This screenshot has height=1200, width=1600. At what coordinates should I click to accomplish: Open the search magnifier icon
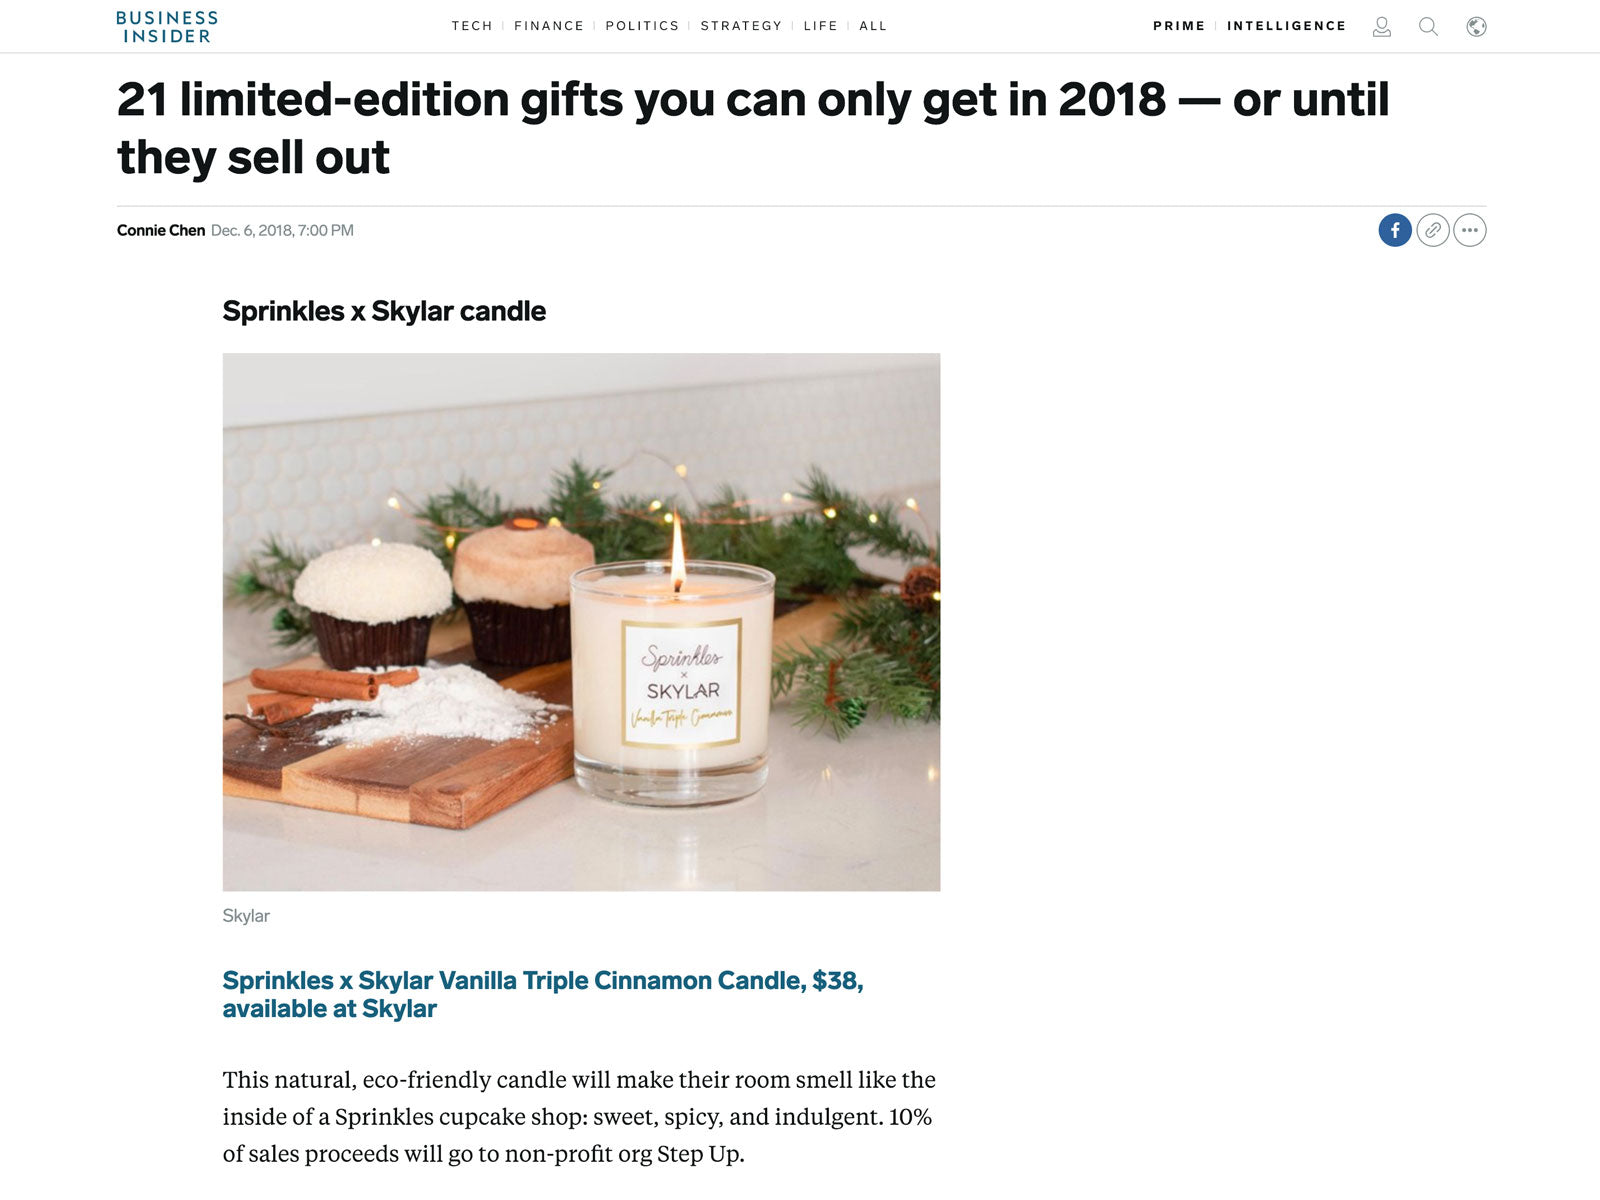(x=1429, y=27)
